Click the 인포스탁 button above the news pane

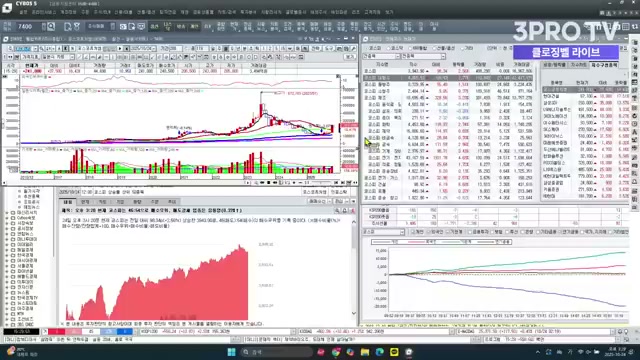(x=338, y=192)
